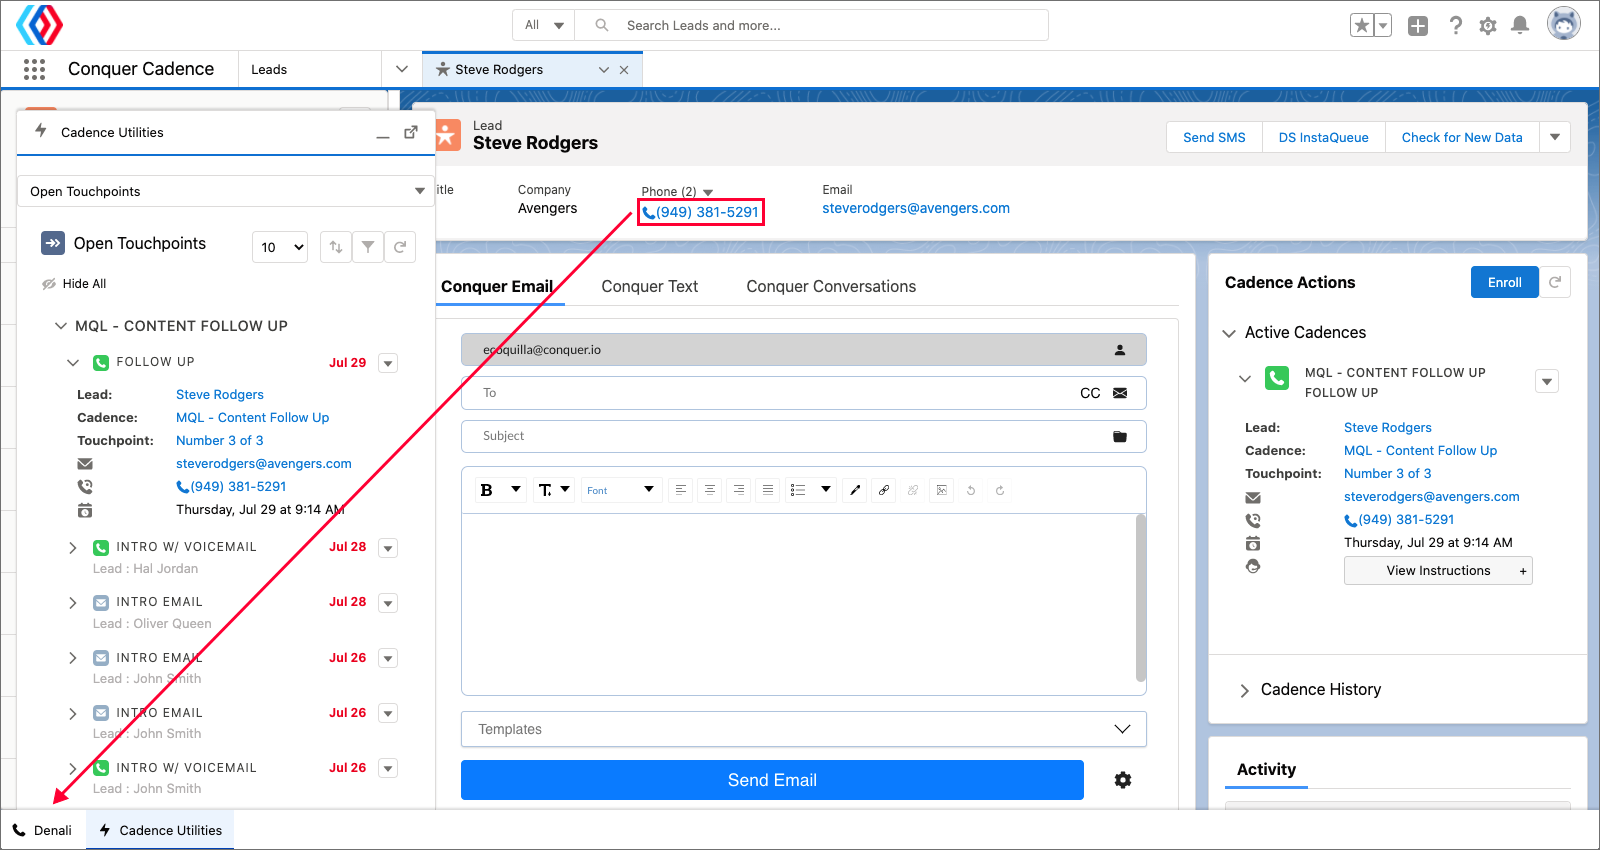Refresh the Cadence Actions panel
Screen dimensions: 1600x850
(x=1555, y=282)
